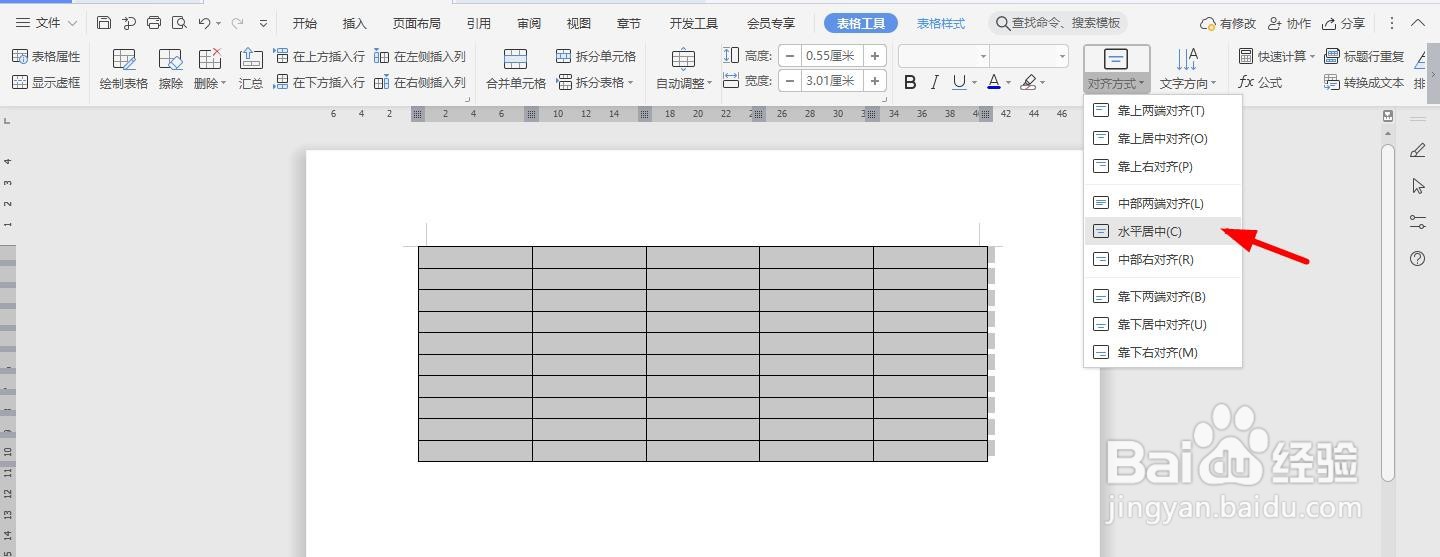1440x557 pixels.
Task: Click Convert to Text (转换成文本)
Action: coord(1364,83)
